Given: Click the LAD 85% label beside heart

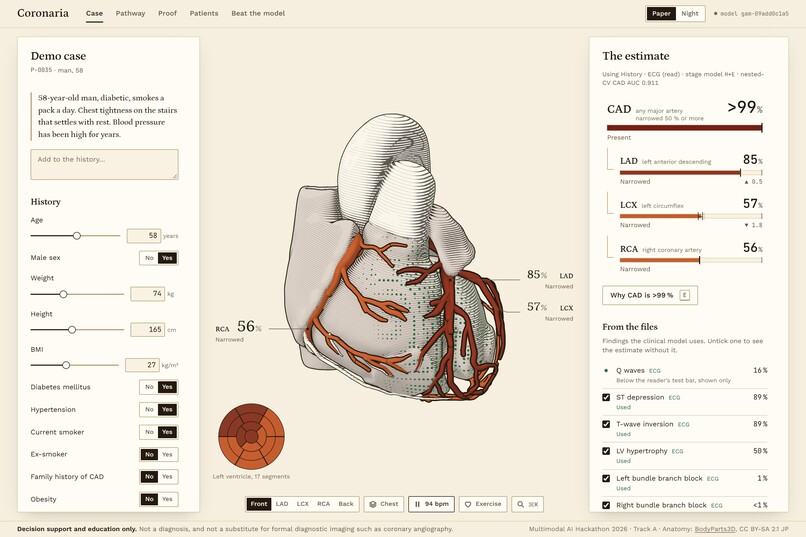Looking at the screenshot, I should click(x=549, y=279).
